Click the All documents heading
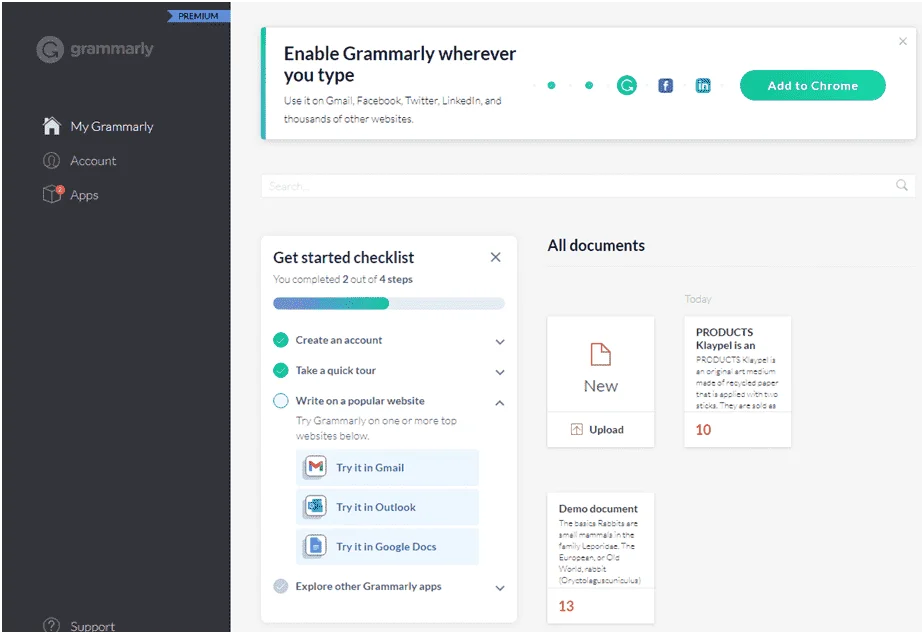The height and width of the screenshot is (634, 924). tap(596, 245)
